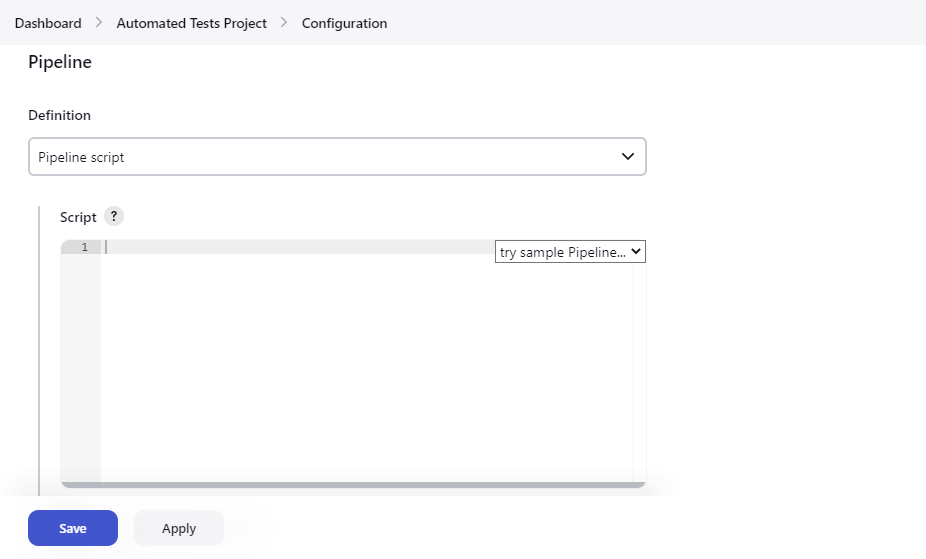Open the try sample Pipeline dropdown

[x=563, y=252]
